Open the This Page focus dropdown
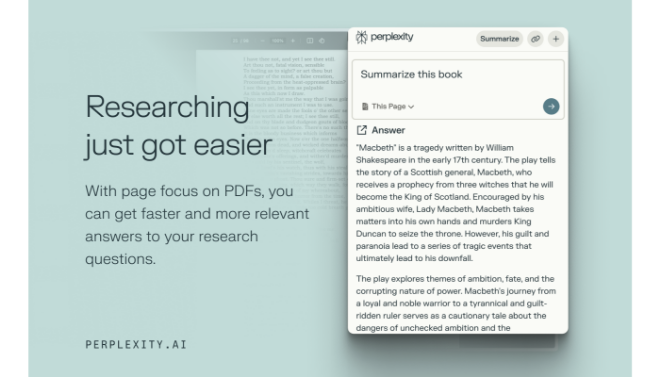This screenshot has height=377, width=660. click(388, 106)
